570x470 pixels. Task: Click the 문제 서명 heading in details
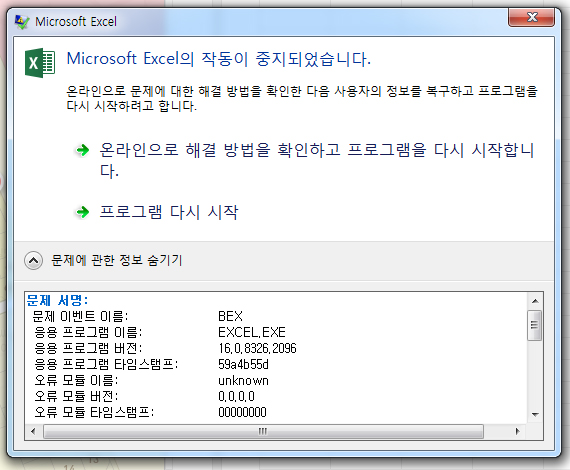coord(57,300)
